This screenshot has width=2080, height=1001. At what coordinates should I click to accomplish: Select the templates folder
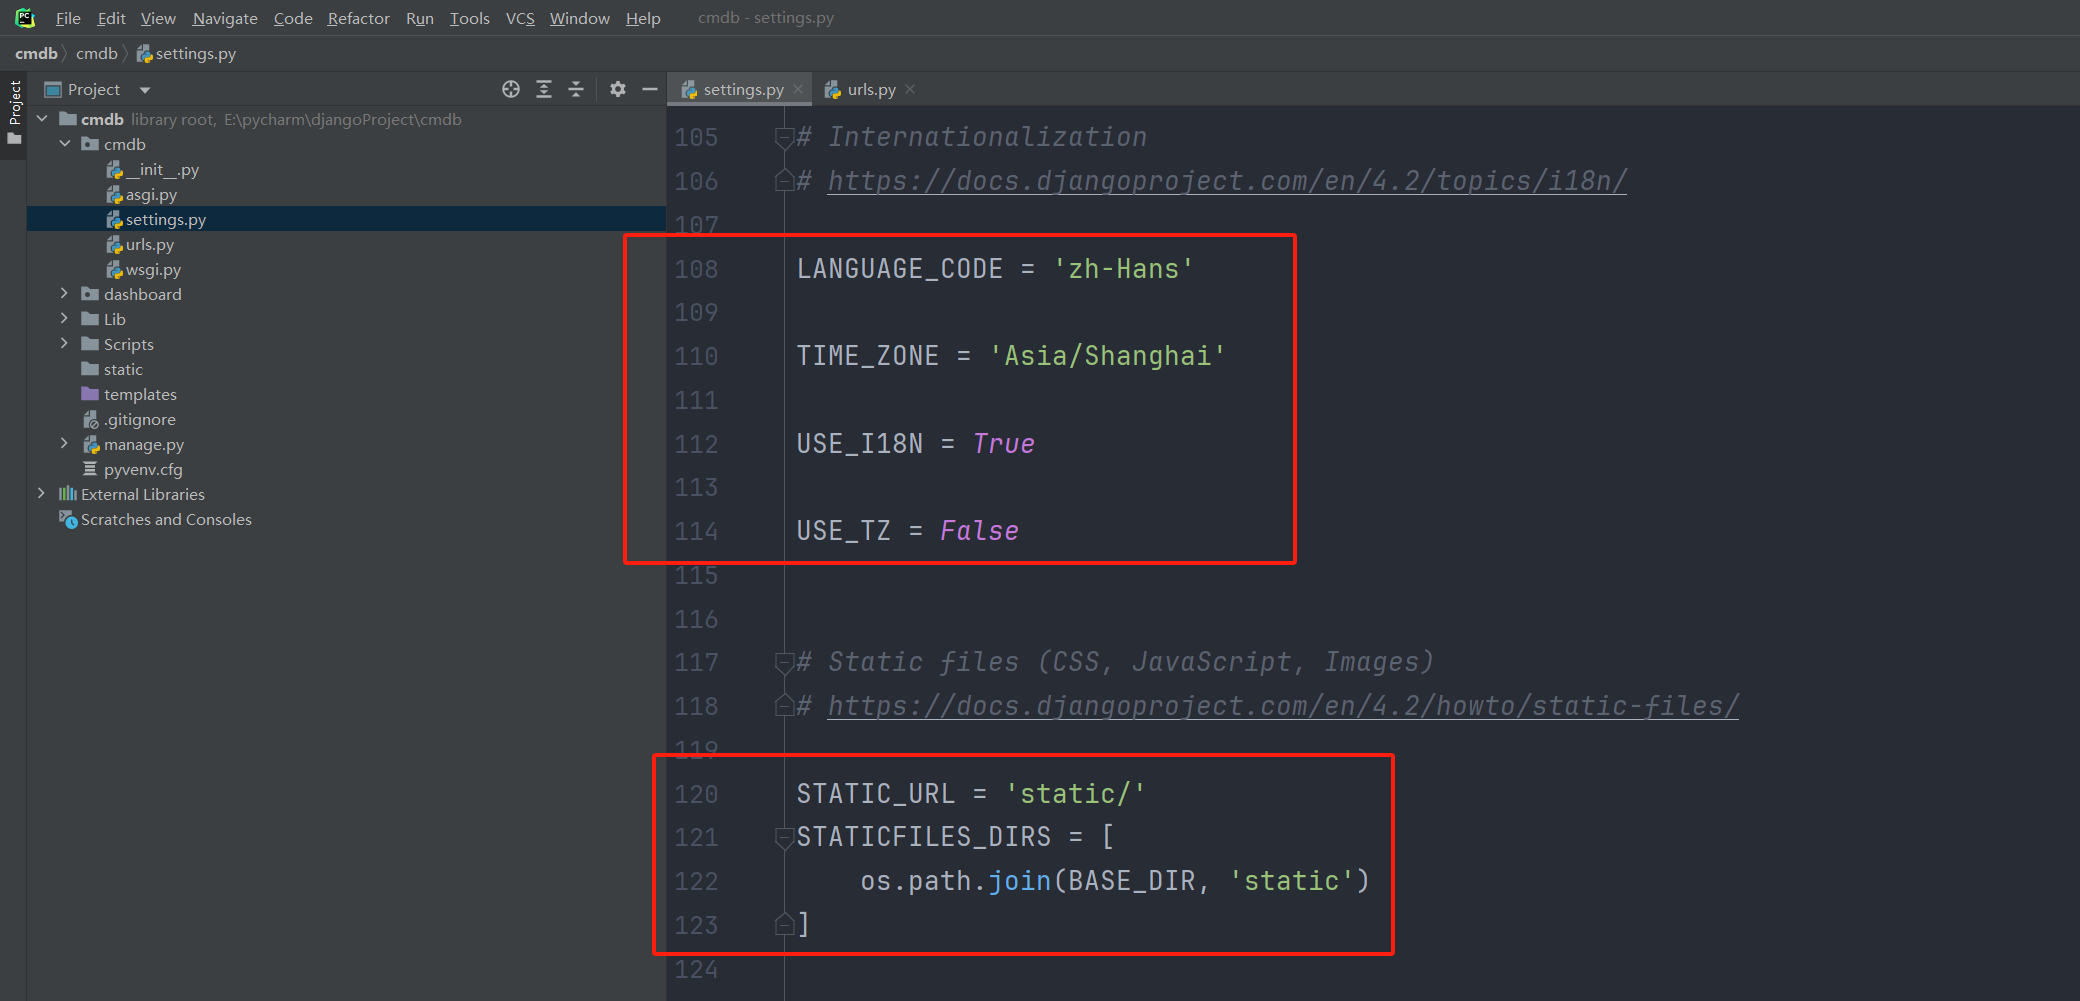click(129, 394)
